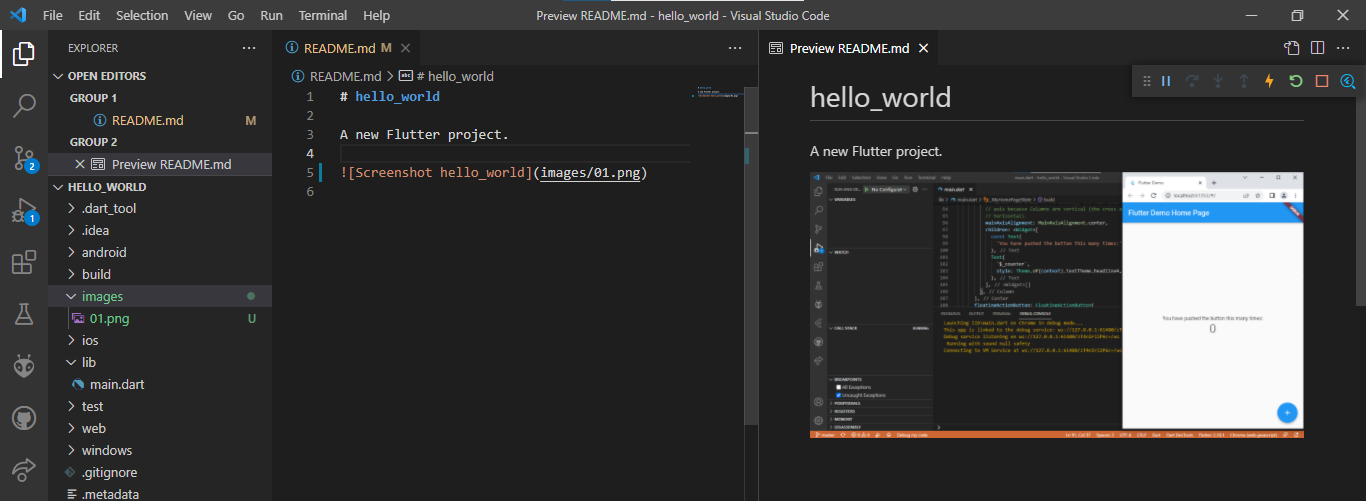Pause the debug session
Viewport: 1366px width, 501px height.
(1165, 81)
